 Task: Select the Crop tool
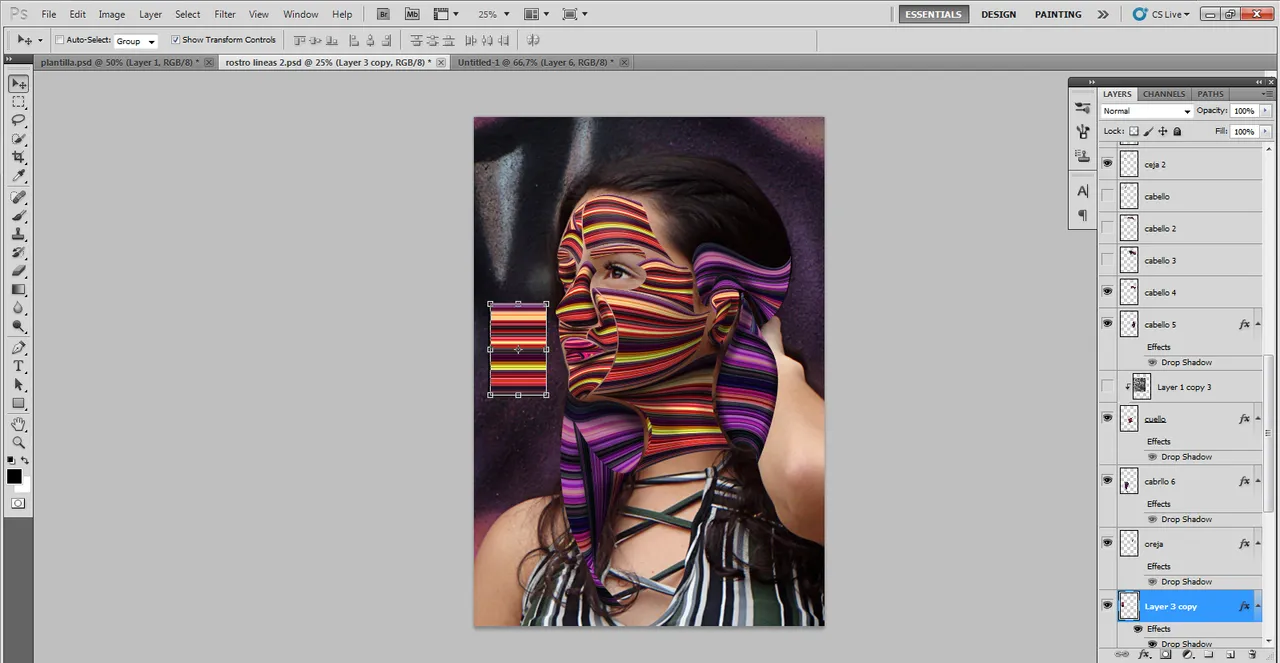[18, 158]
